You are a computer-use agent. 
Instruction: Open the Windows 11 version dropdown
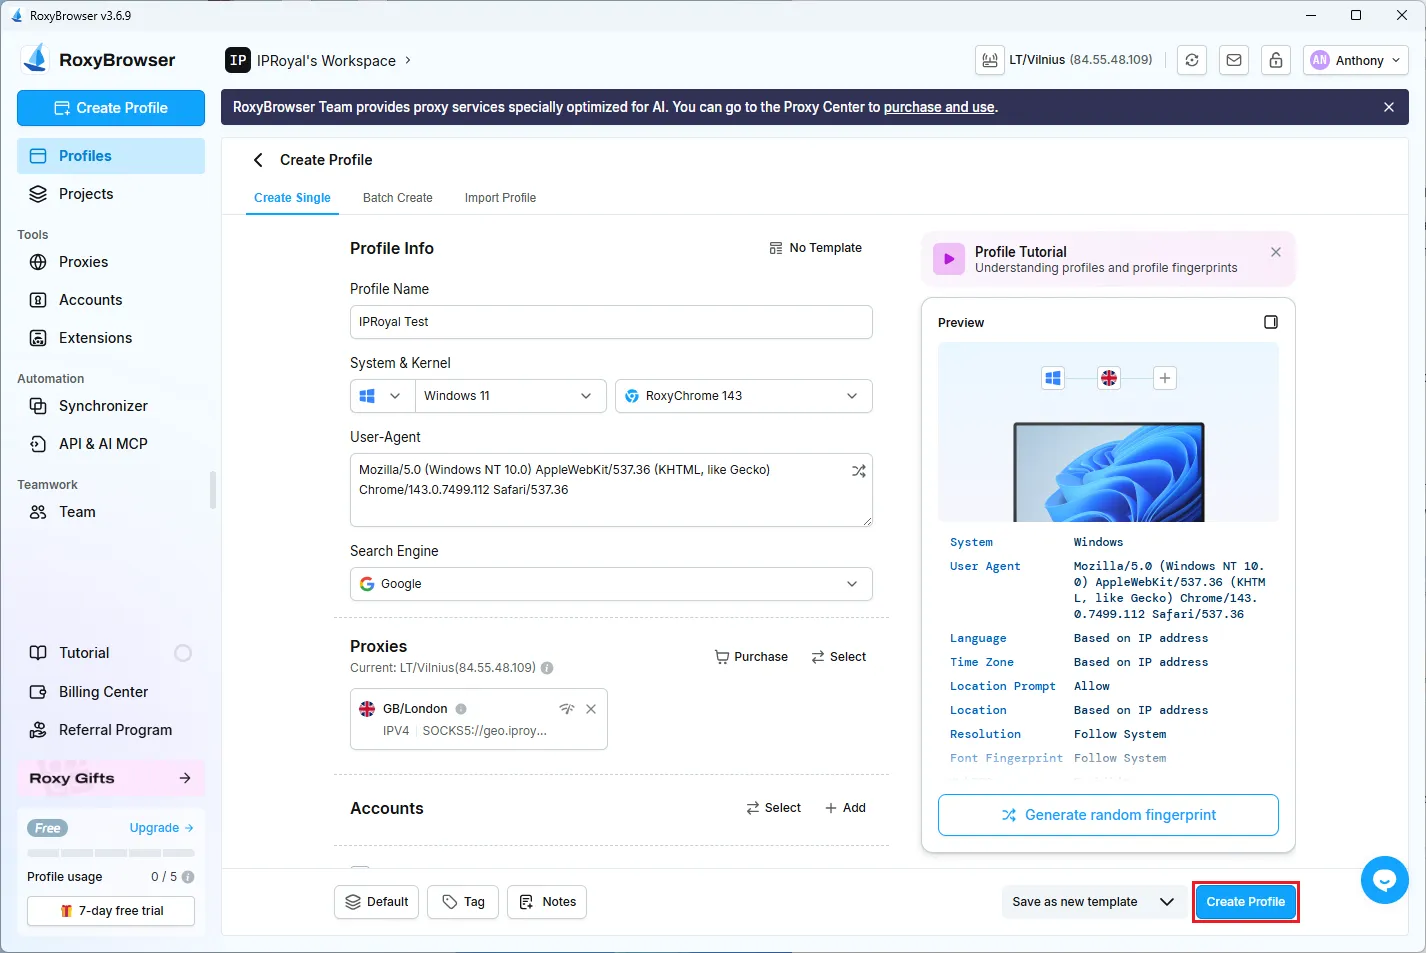coord(509,396)
